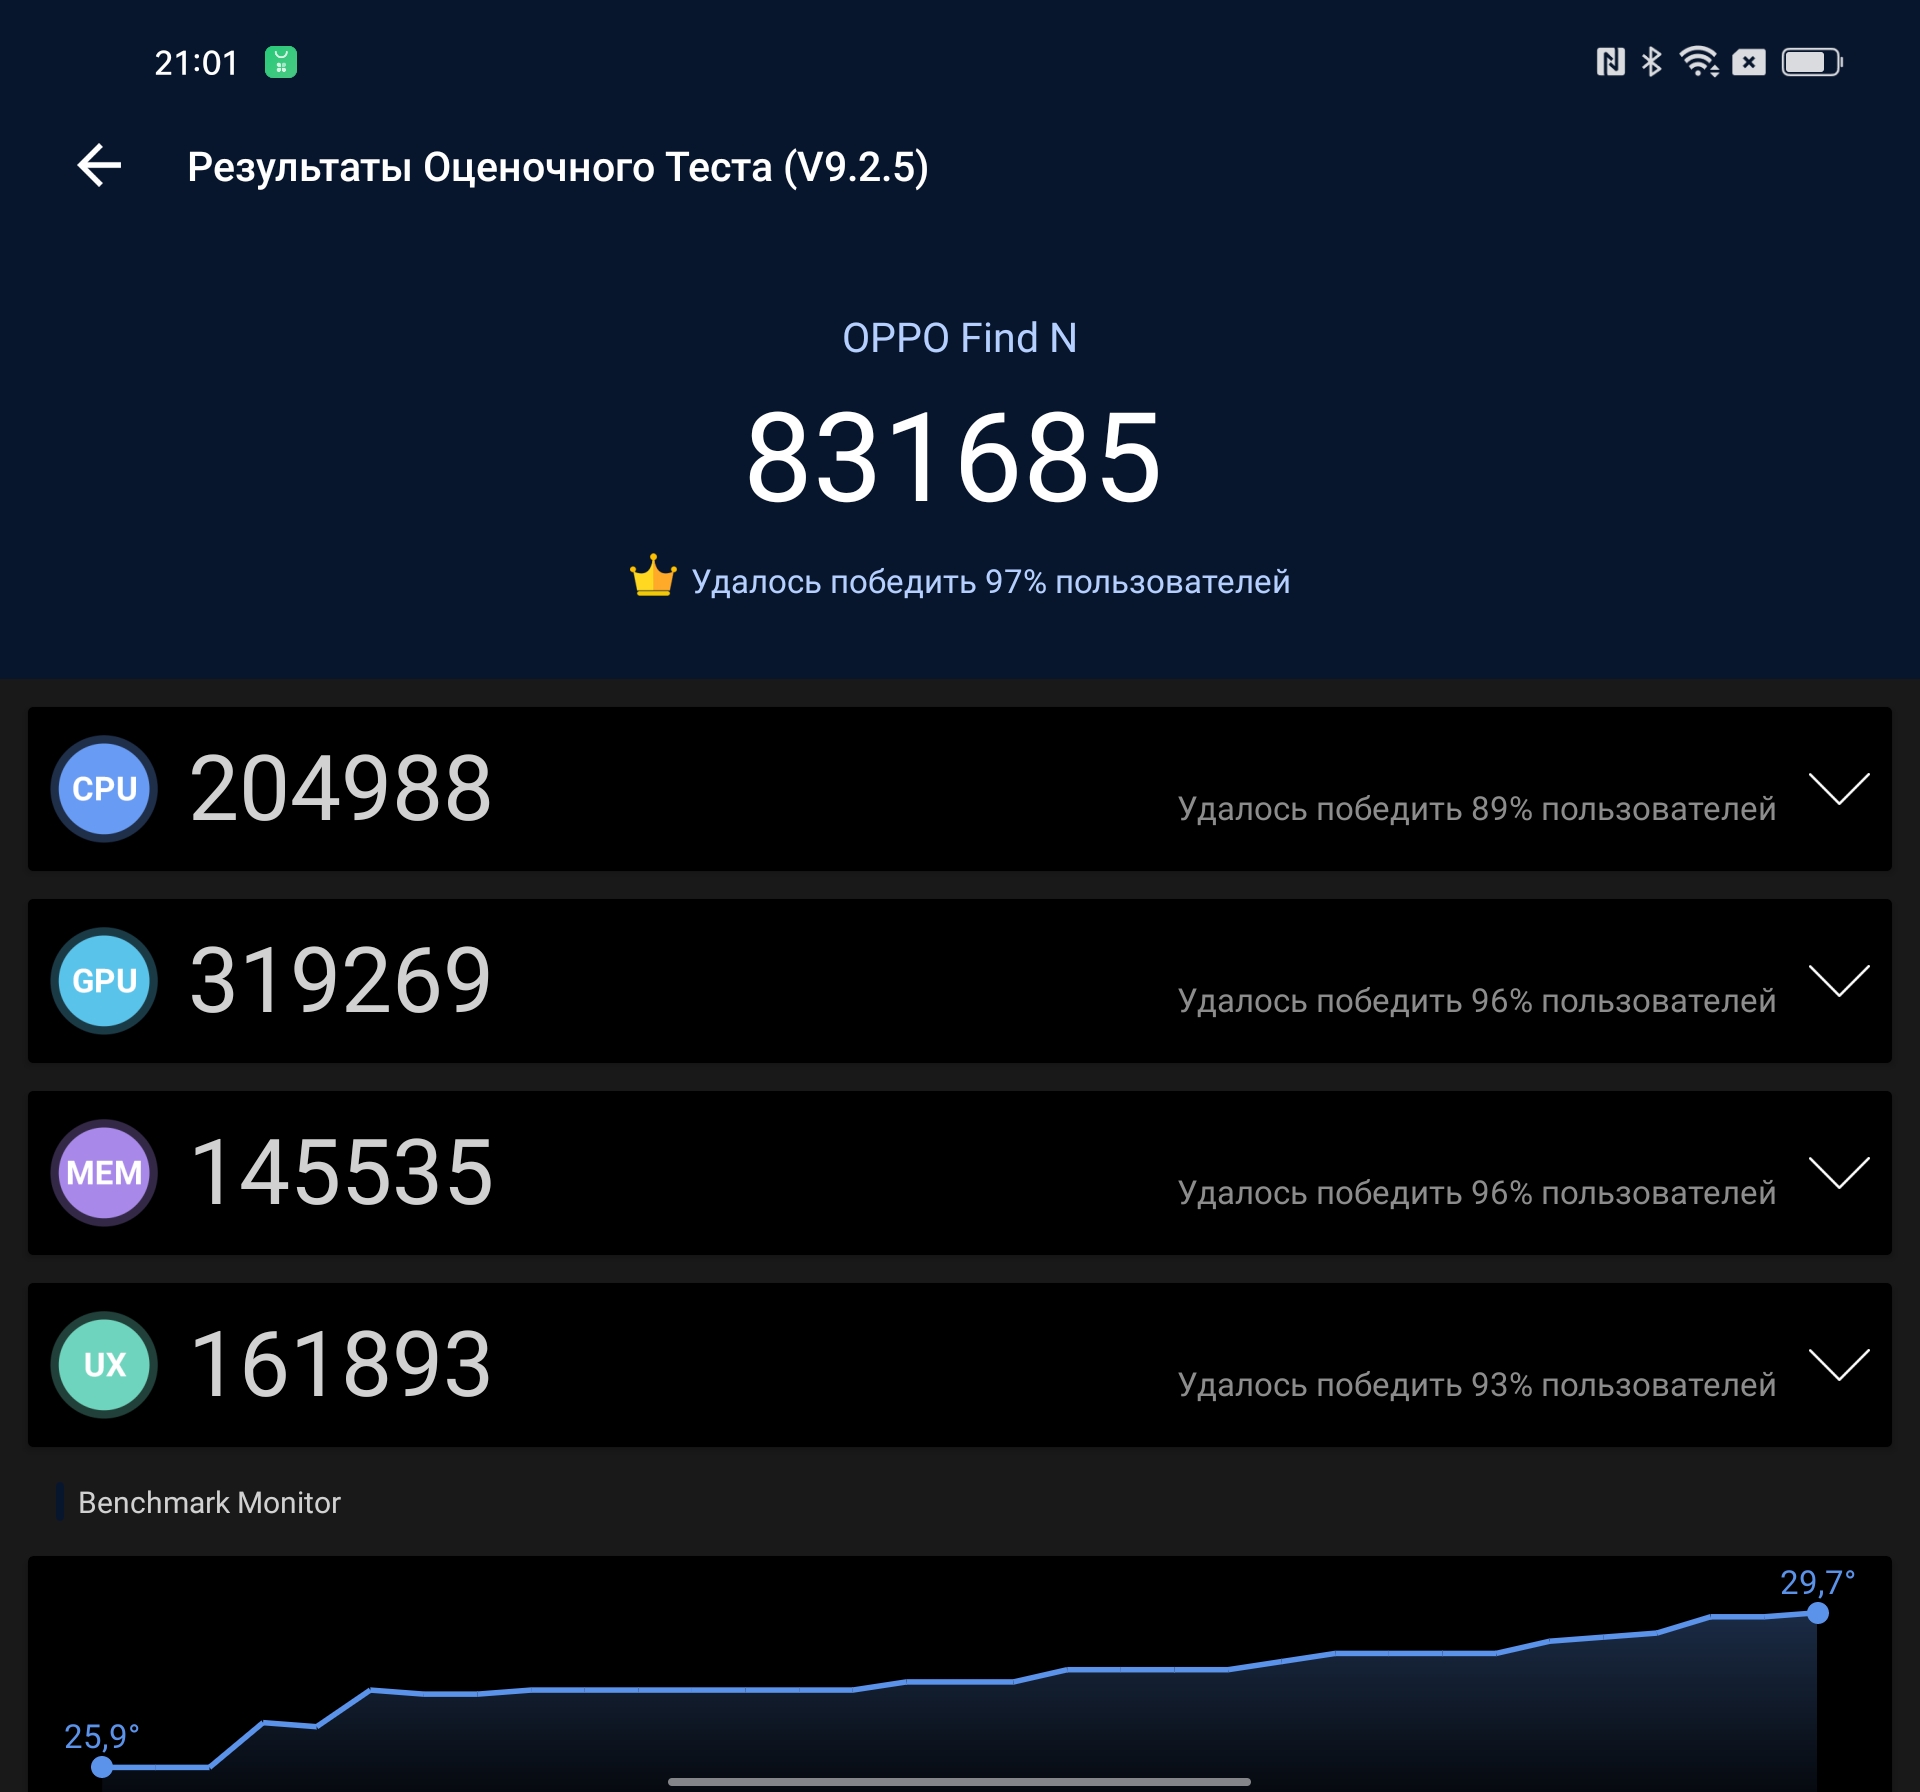
Task: Tap the UX score badge icon
Action: tap(104, 1365)
